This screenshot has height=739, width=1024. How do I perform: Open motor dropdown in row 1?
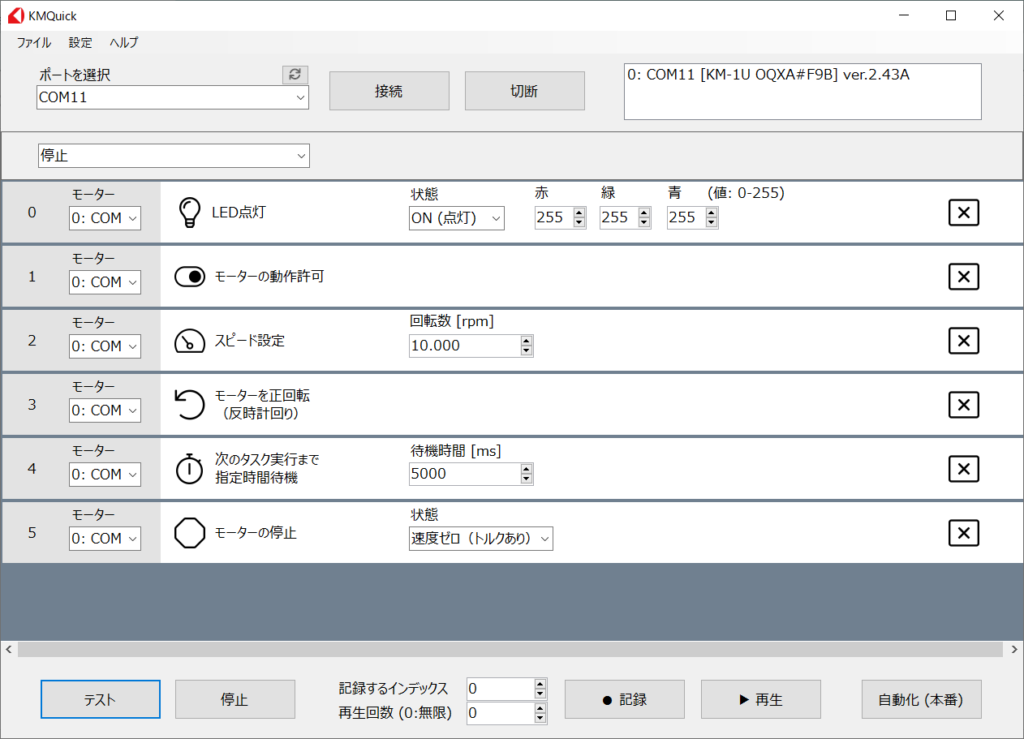click(x=105, y=282)
